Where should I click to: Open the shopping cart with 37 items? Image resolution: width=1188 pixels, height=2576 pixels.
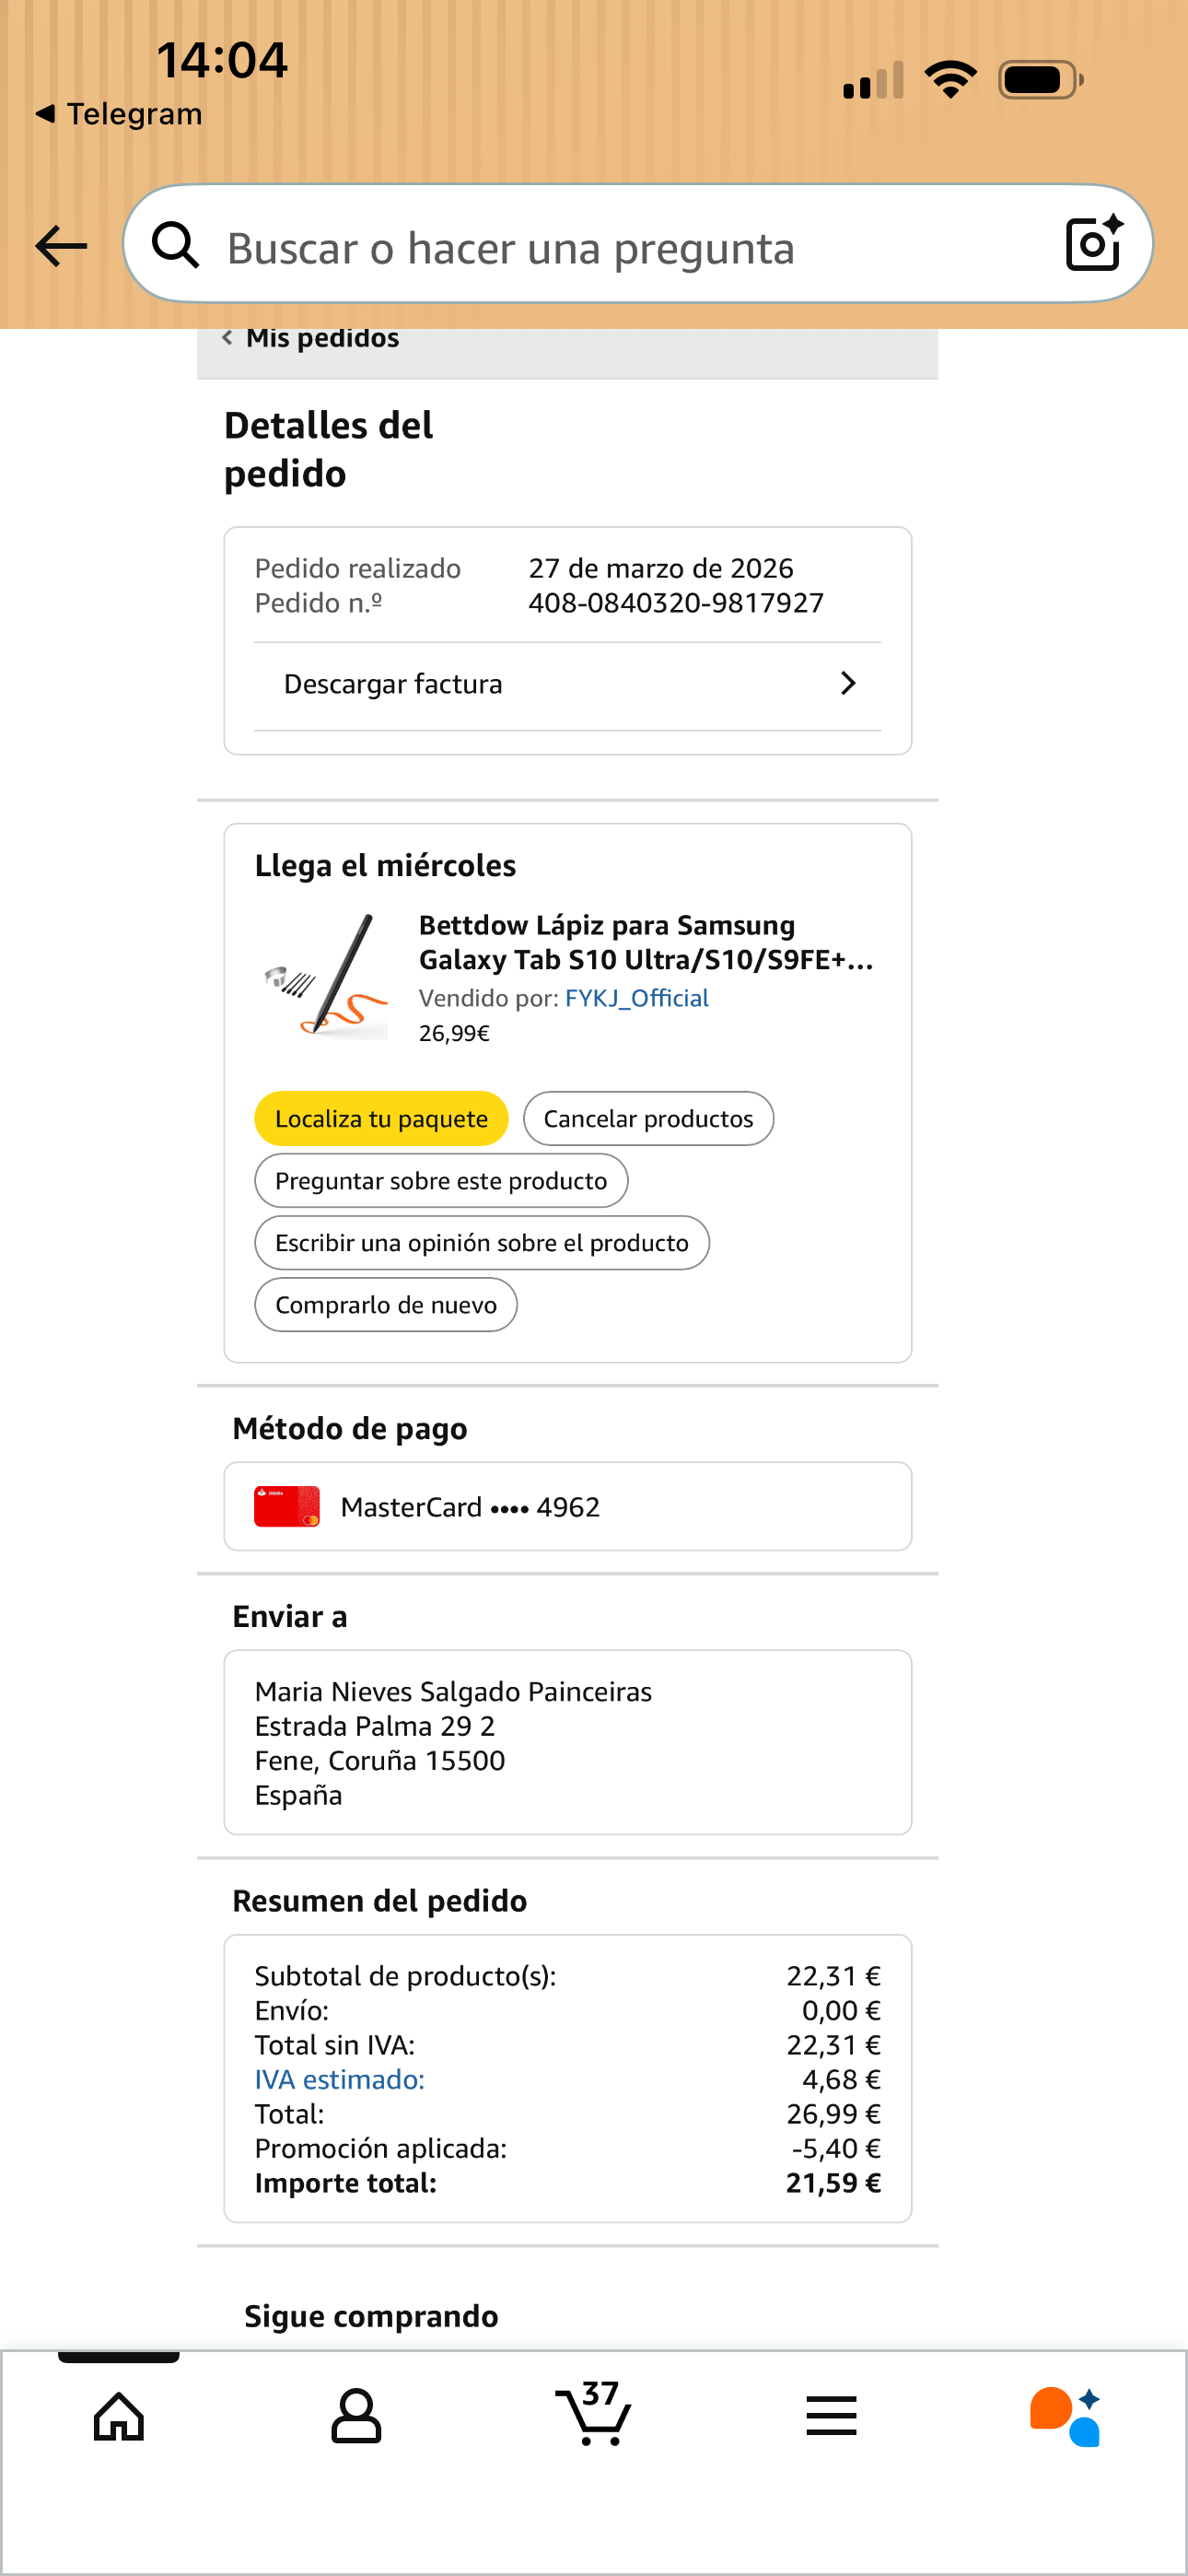tap(593, 2414)
